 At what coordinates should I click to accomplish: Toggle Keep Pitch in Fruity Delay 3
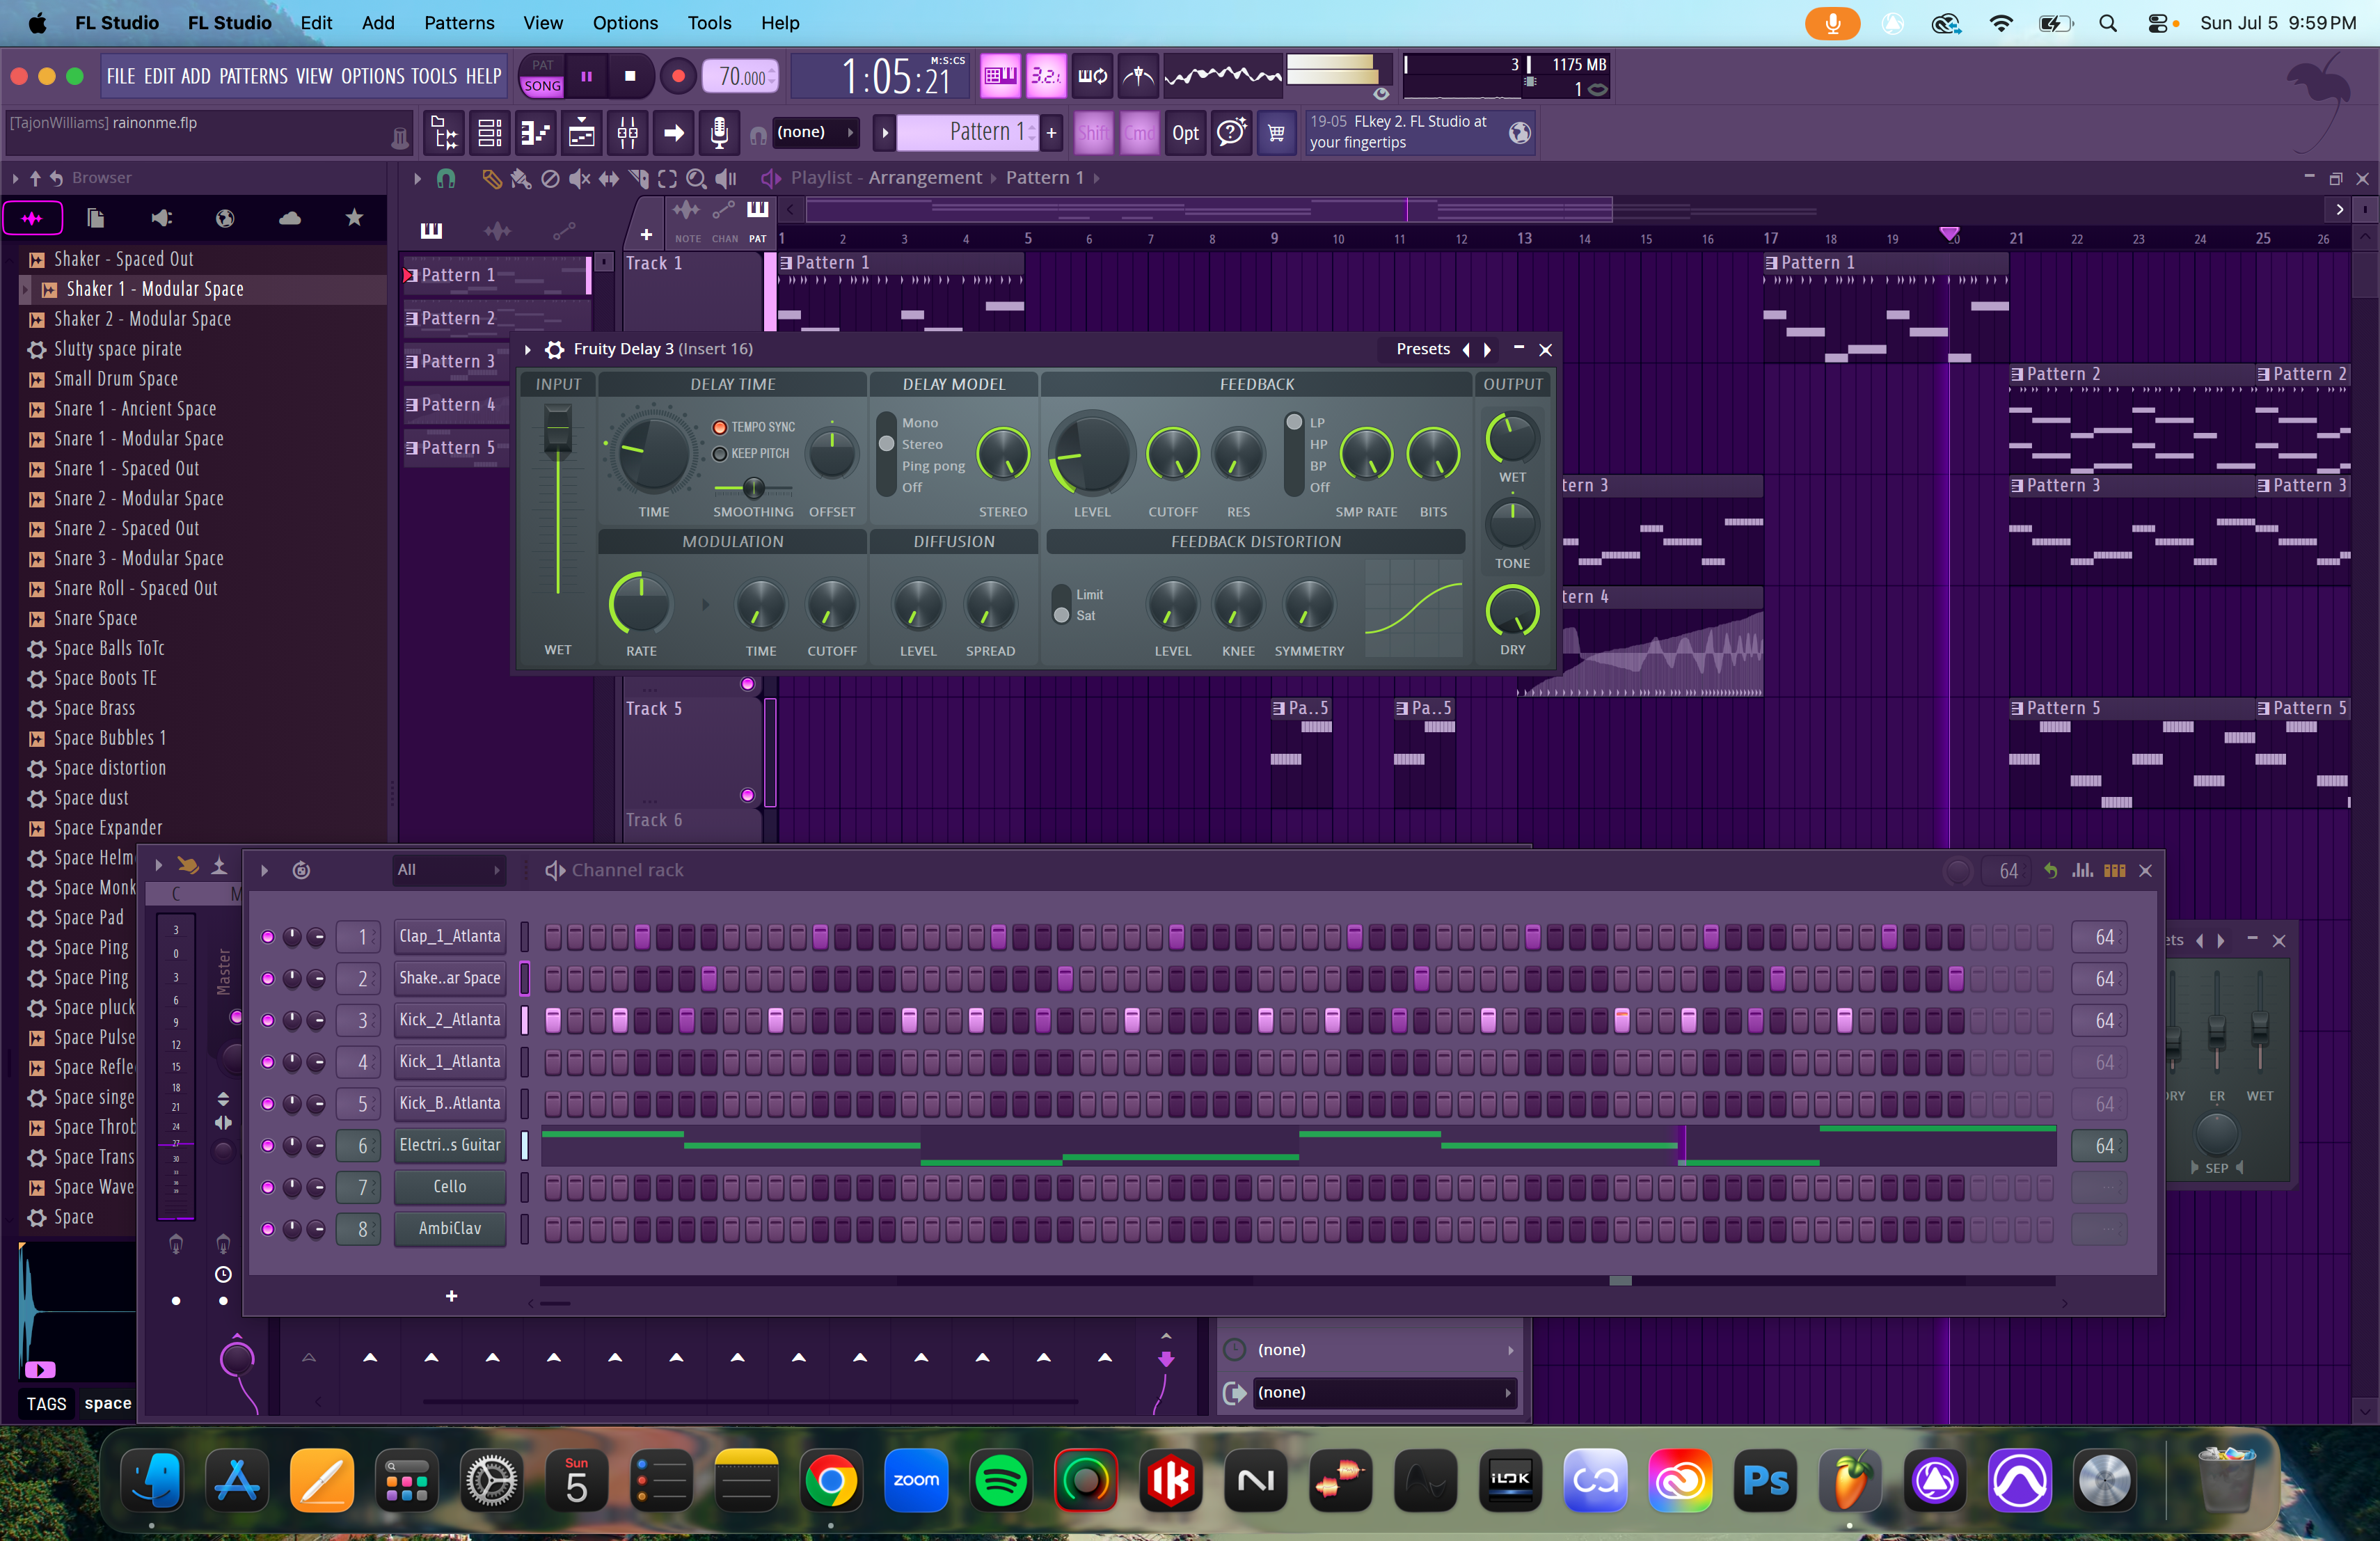click(x=719, y=454)
